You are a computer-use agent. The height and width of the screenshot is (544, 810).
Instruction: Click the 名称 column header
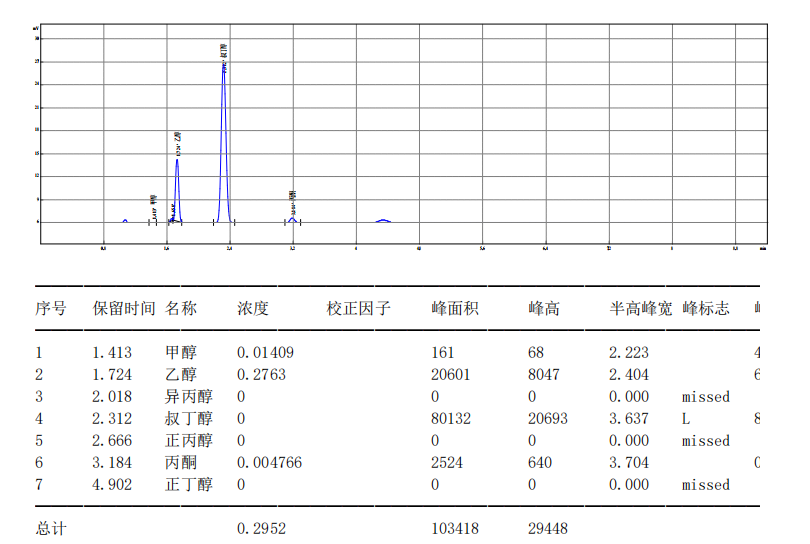coord(181,309)
